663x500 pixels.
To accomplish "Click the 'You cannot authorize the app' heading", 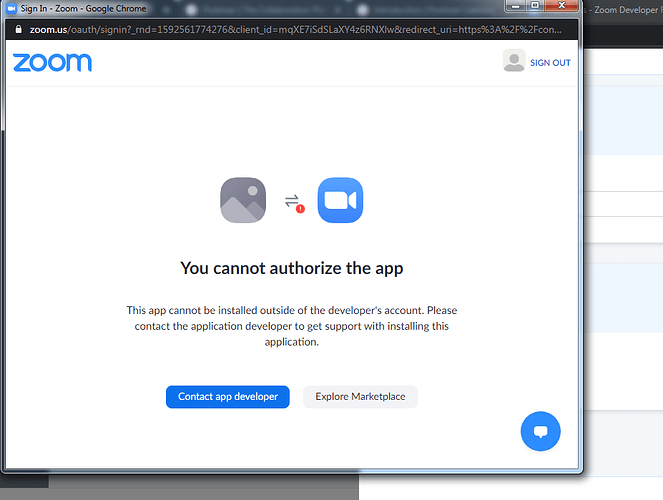I will (x=292, y=268).
